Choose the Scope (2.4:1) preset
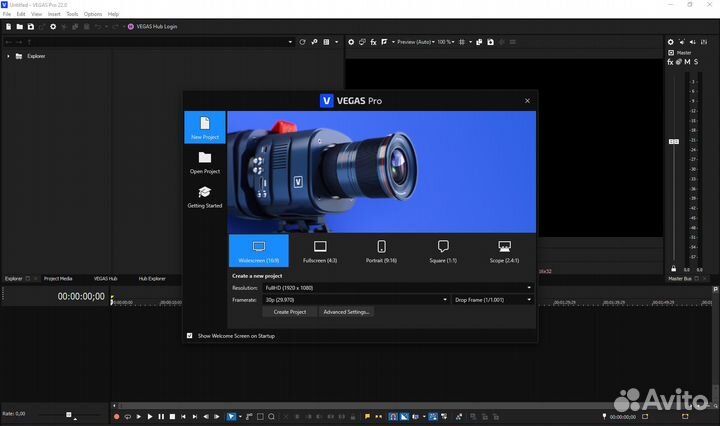720x426 pixels. pyautogui.click(x=504, y=251)
